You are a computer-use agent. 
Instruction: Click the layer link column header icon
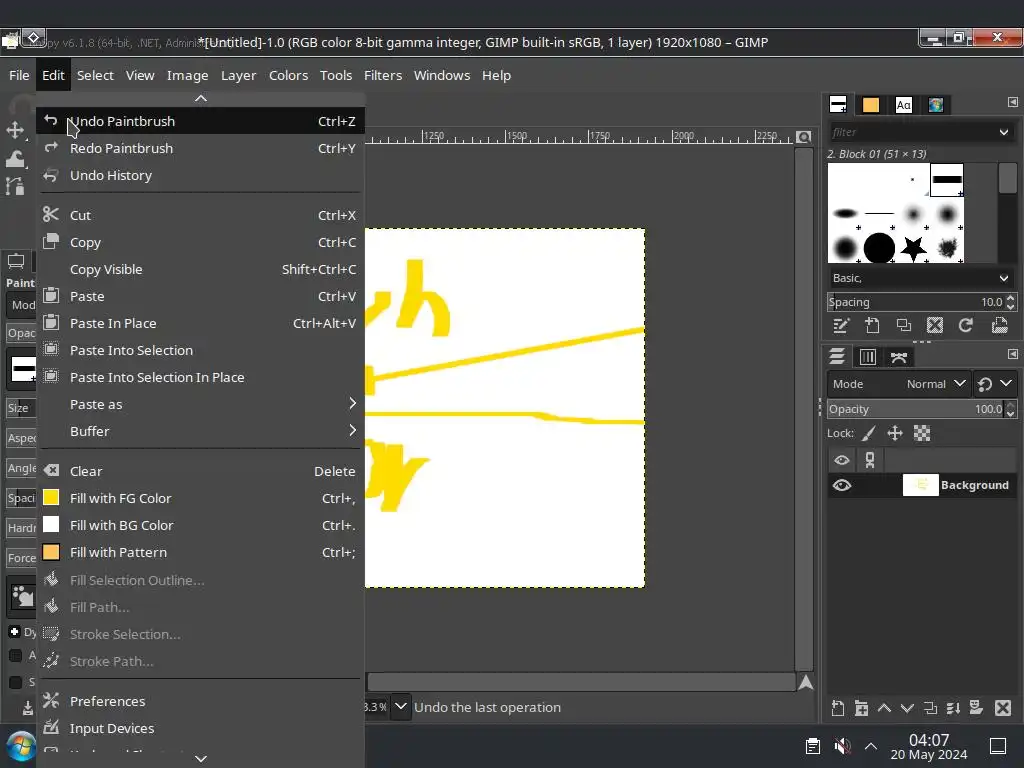[870, 460]
